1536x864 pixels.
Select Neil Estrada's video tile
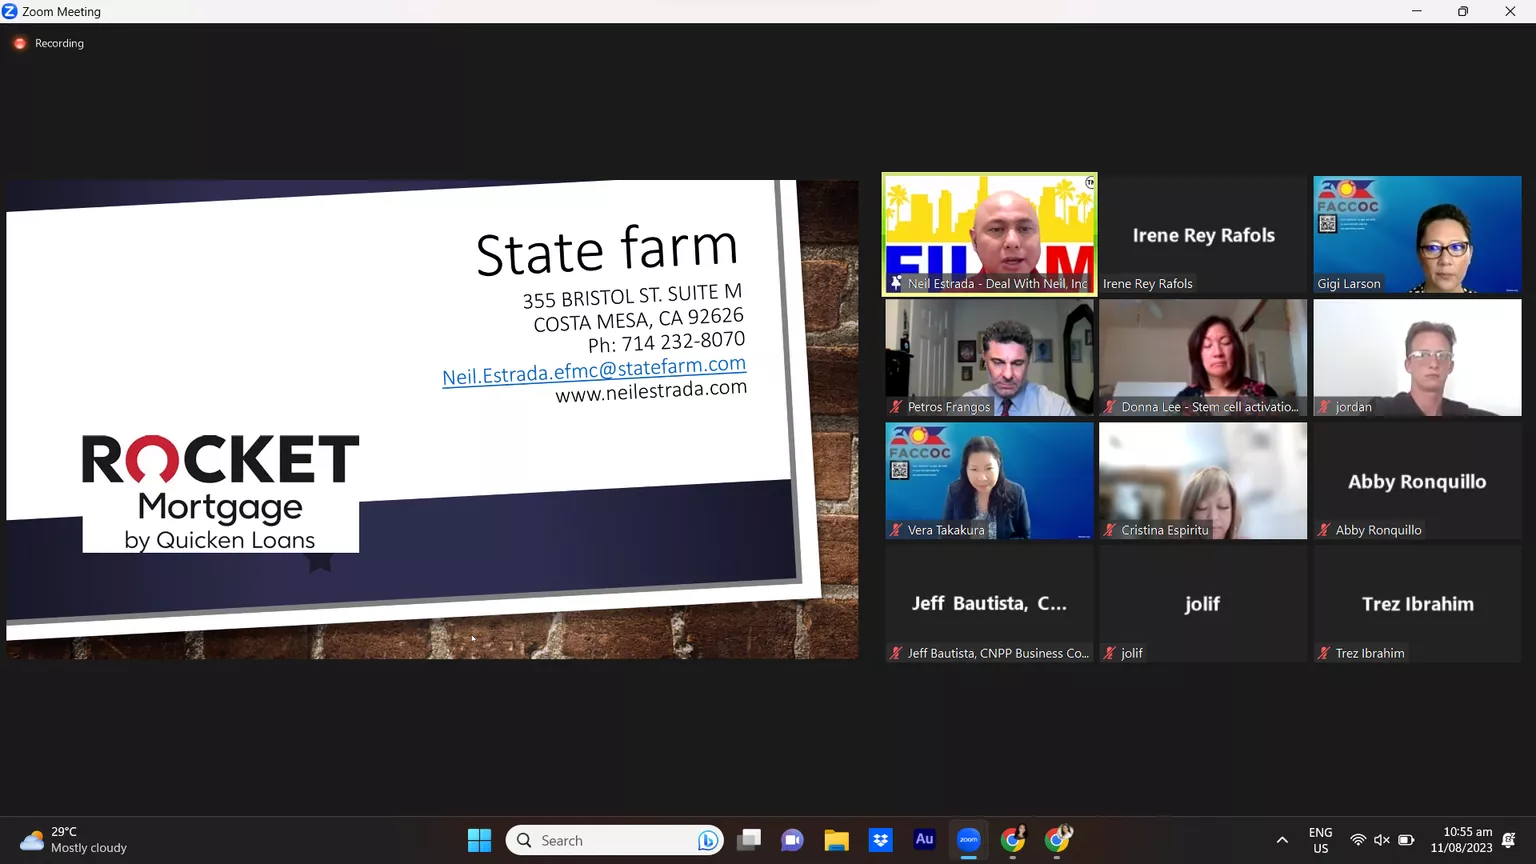pos(989,235)
